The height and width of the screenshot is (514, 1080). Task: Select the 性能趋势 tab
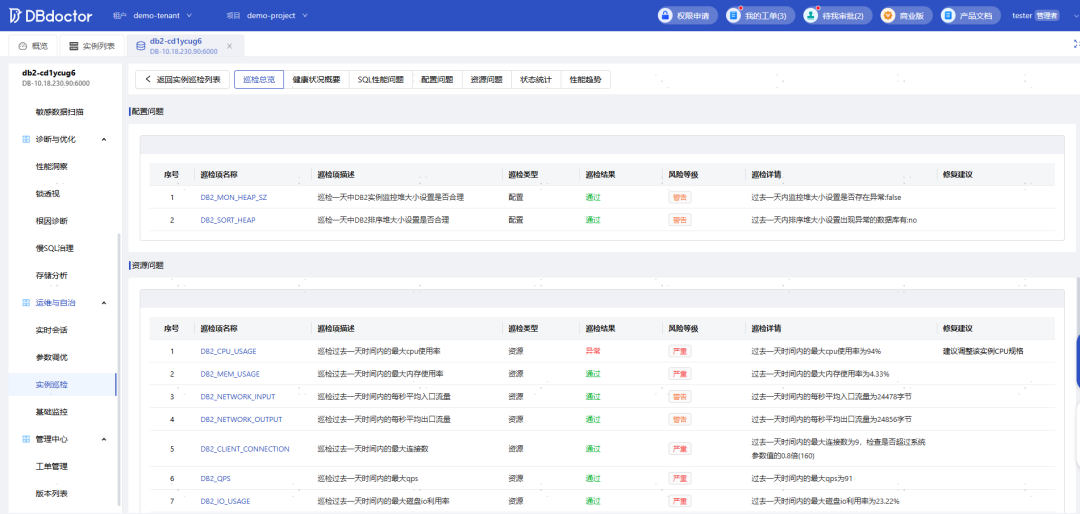(x=585, y=80)
